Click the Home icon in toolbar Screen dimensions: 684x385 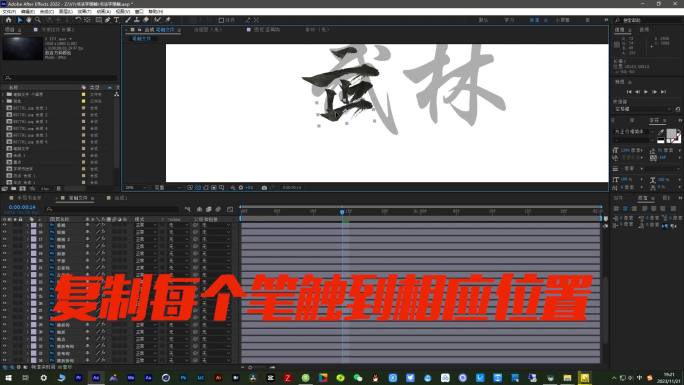tap(9, 20)
